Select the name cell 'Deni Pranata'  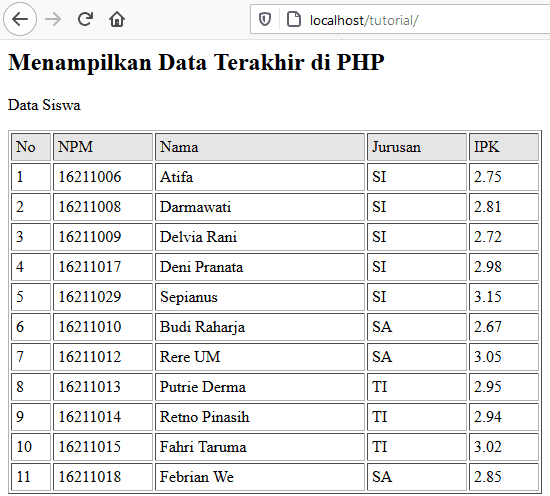click(x=260, y=267)
